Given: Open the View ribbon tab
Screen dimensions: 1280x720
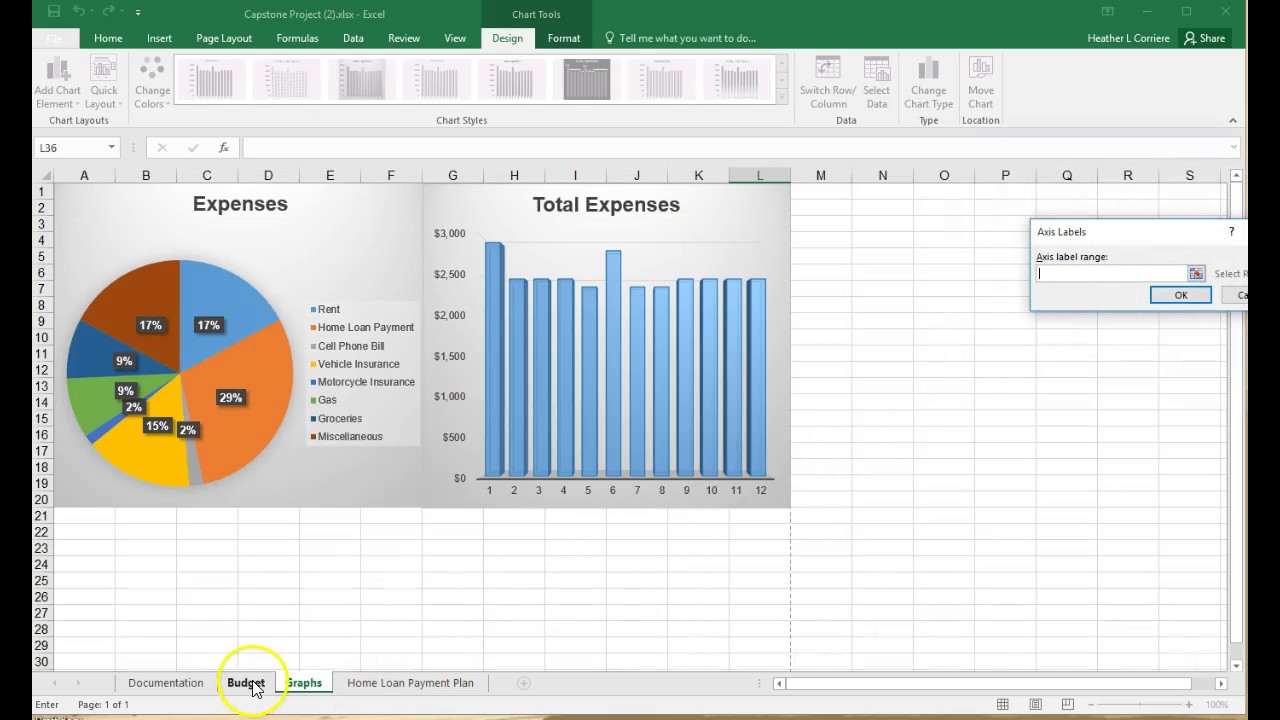Looking at the screenshot, I should coord(455,38).
